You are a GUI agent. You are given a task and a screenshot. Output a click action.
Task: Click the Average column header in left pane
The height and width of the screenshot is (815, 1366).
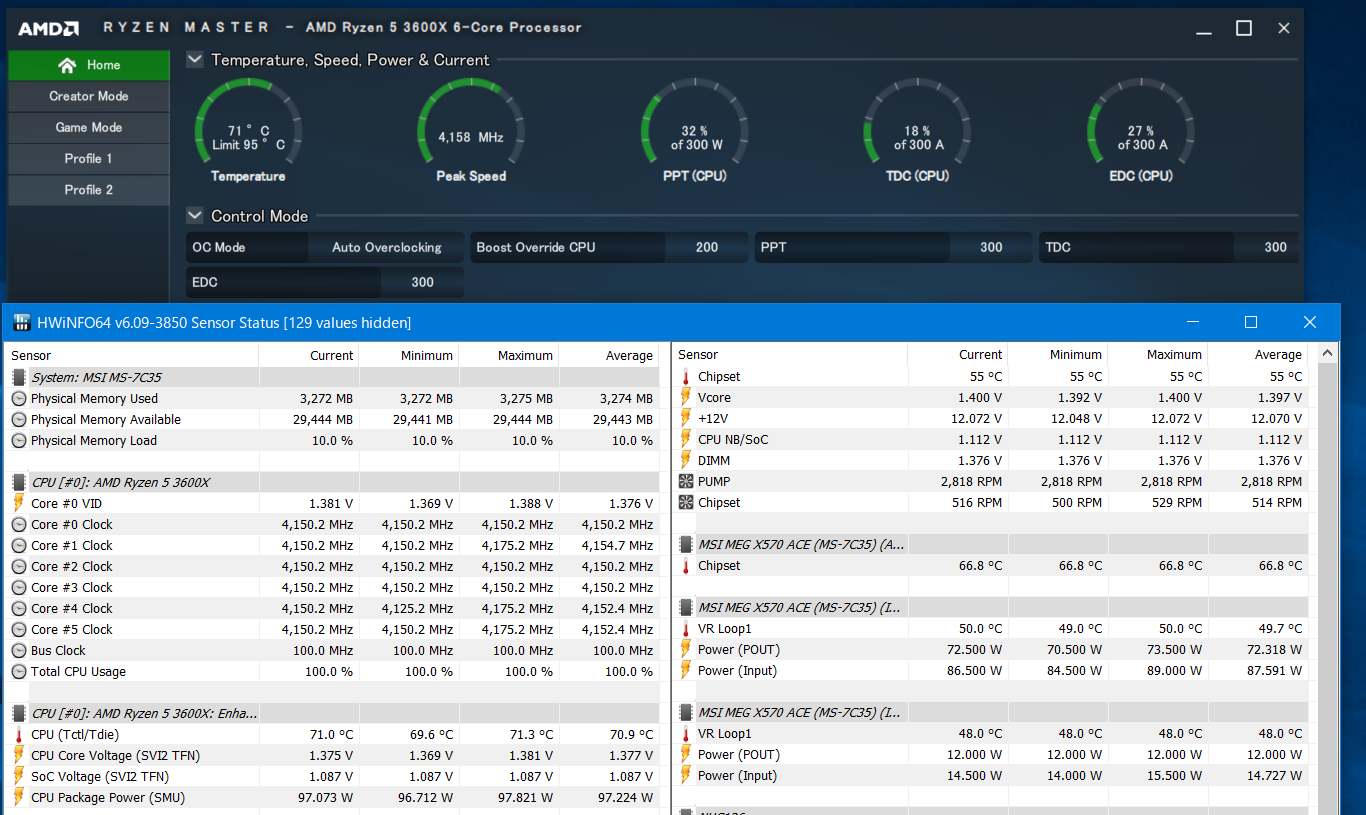click(608, 355)
